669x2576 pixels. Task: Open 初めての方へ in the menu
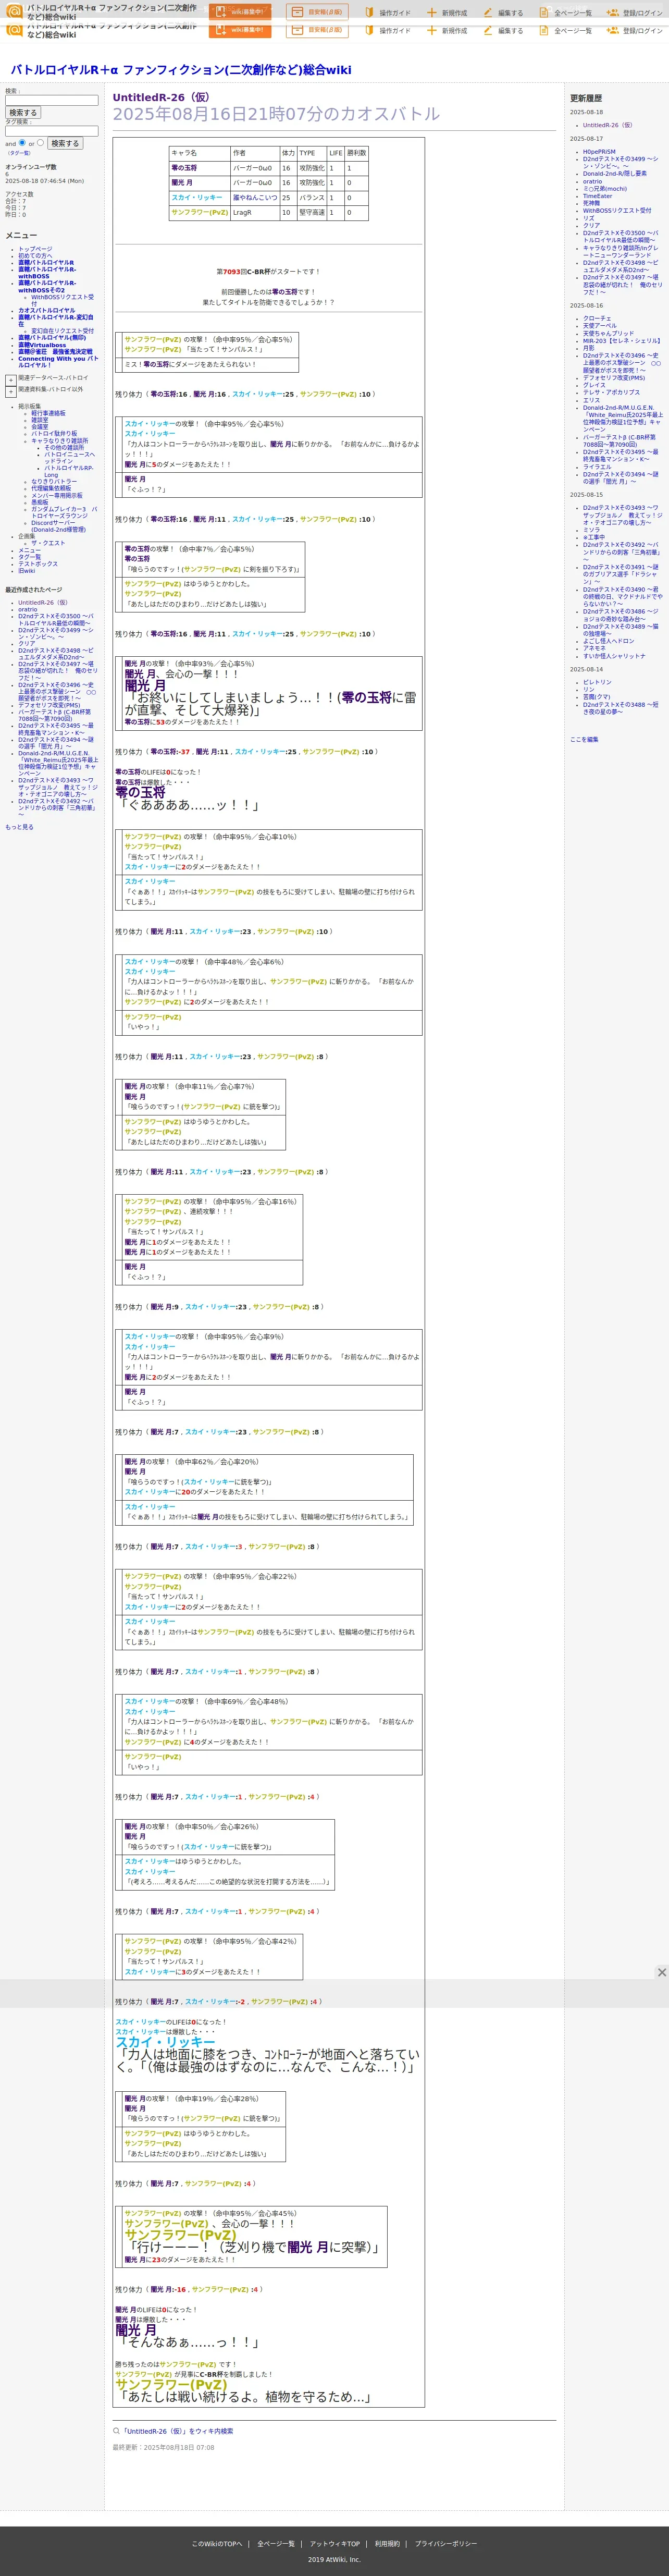coord(35,256)
